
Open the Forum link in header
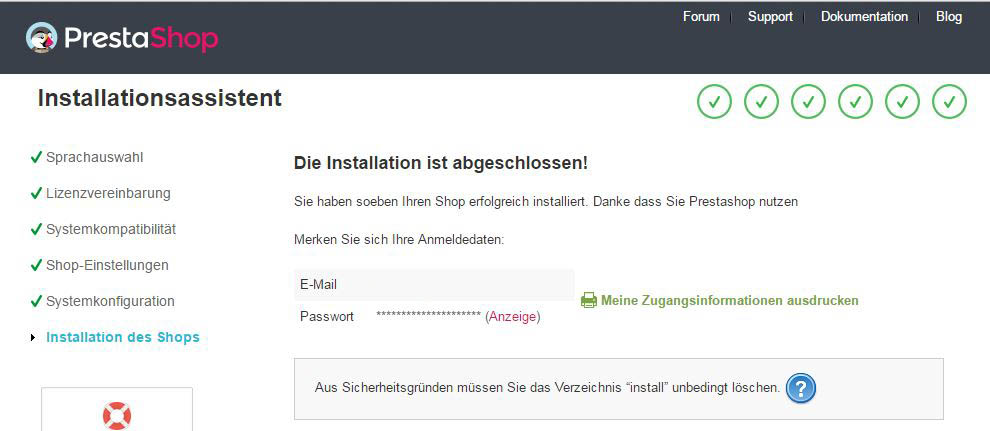[x=701, y=16]
